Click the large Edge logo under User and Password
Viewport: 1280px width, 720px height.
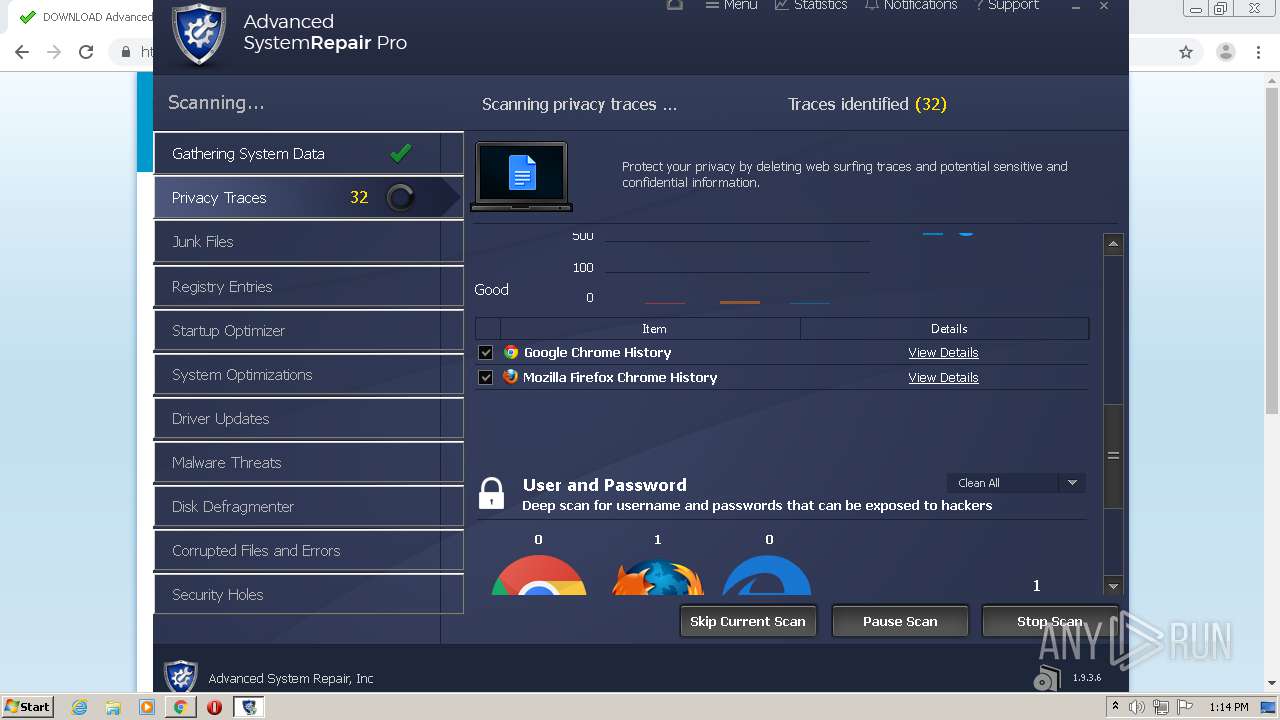[x=767, y=576]
